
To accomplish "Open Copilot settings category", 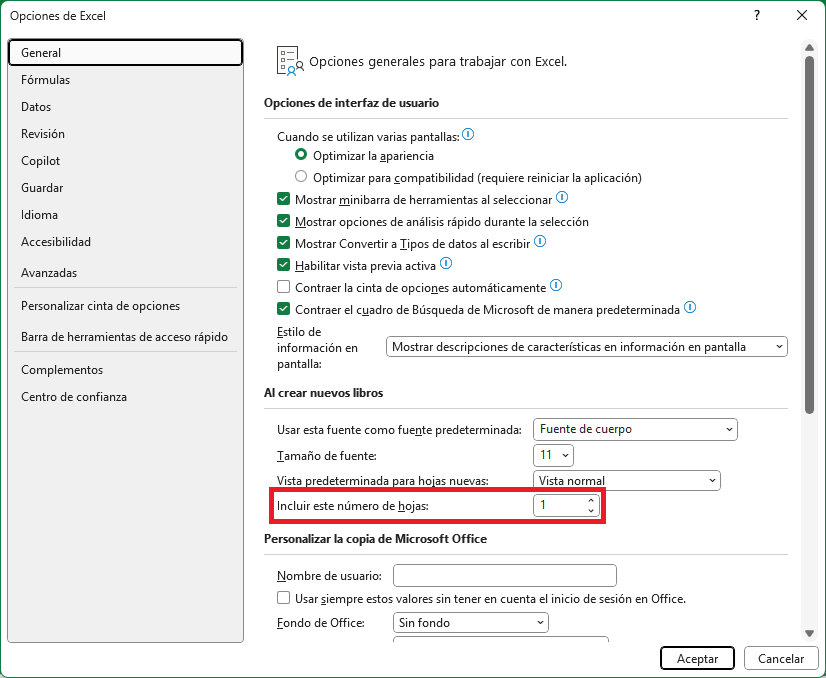I will click(125, 161).
